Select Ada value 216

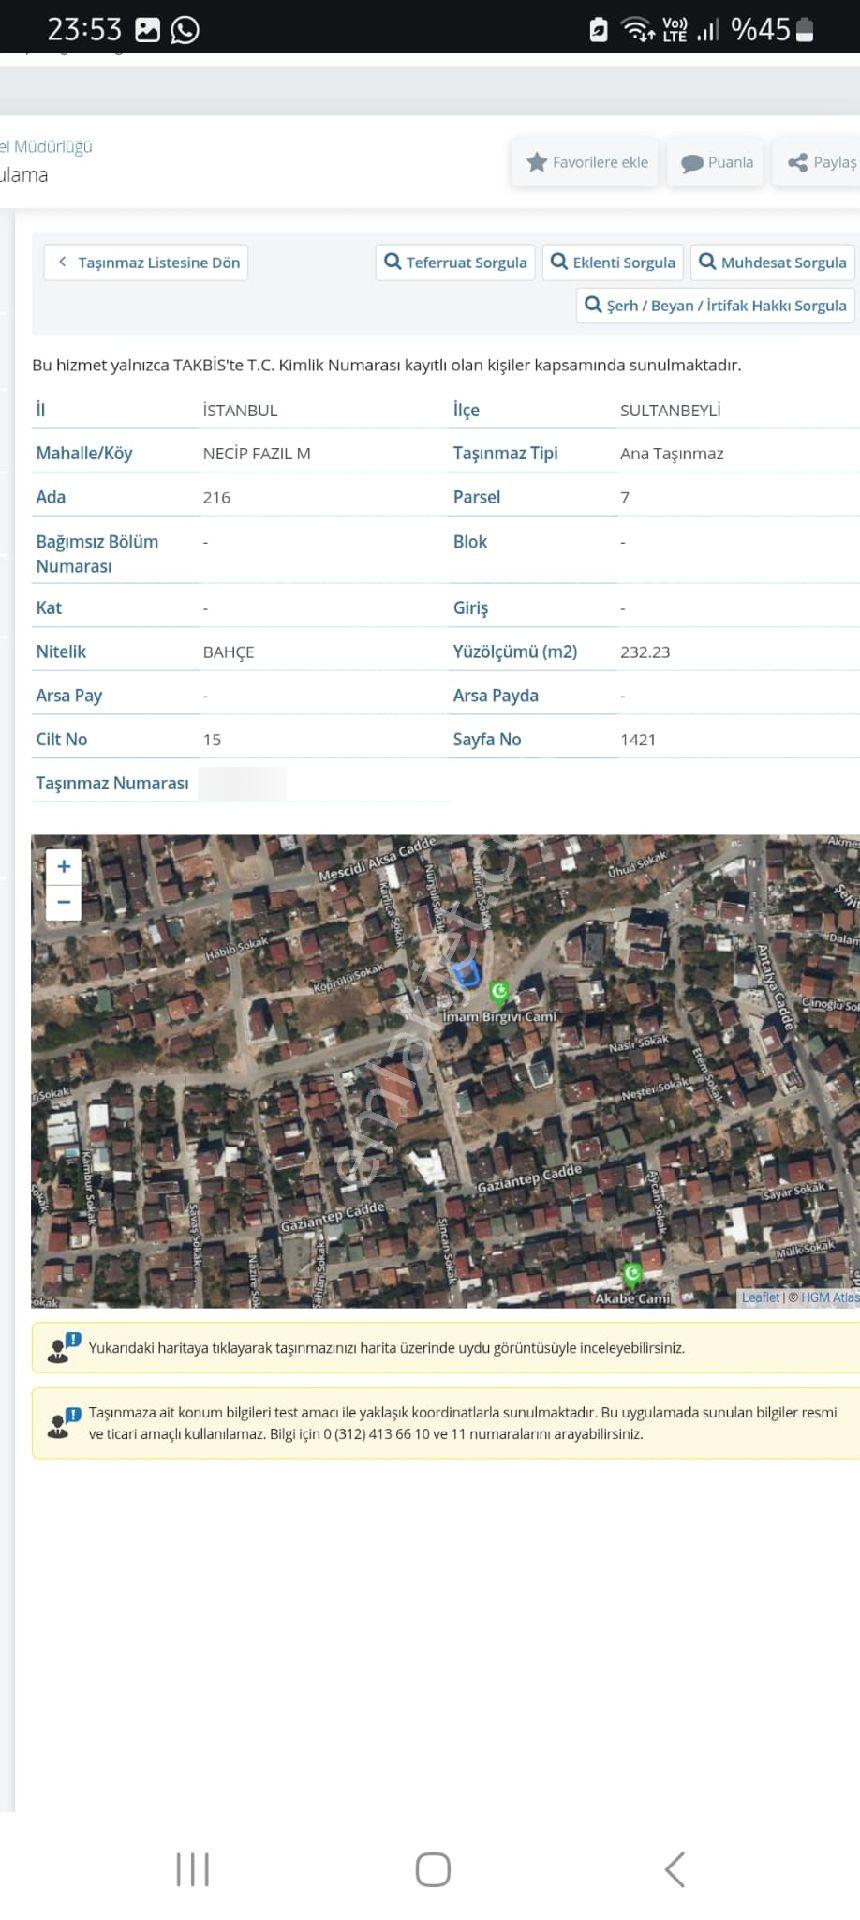(216, 497)
